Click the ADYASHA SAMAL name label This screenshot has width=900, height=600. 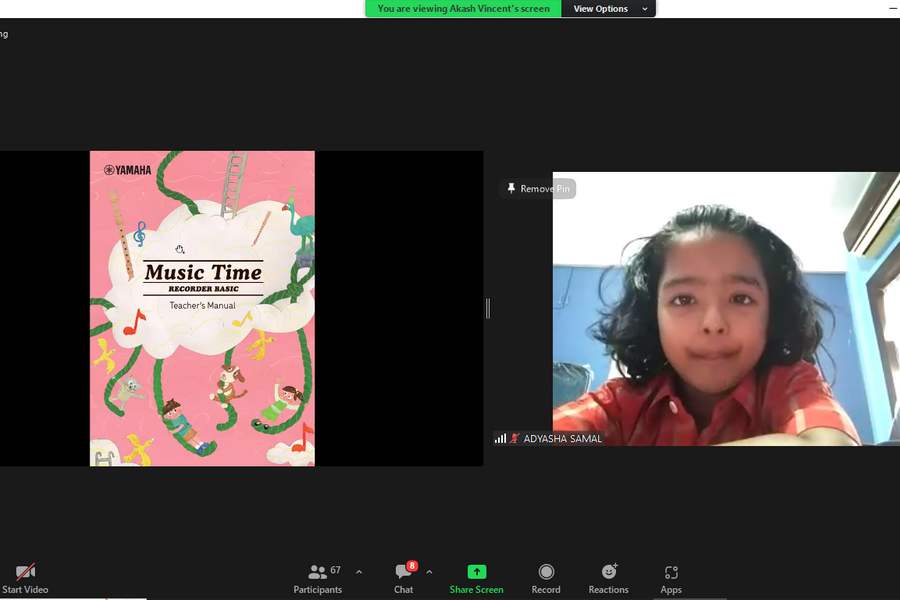pos(563,439)
